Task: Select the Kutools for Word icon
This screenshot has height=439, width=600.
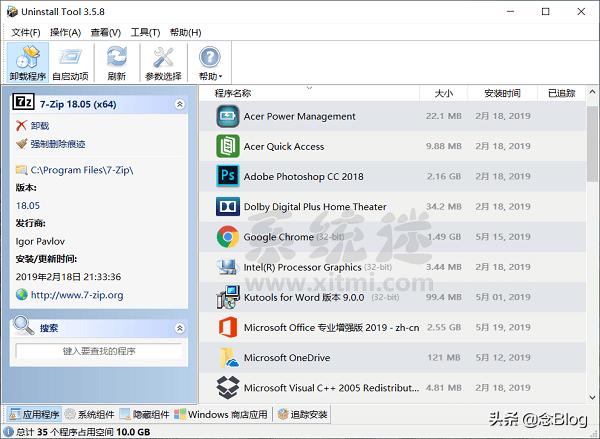Action: tap(228, 297)
